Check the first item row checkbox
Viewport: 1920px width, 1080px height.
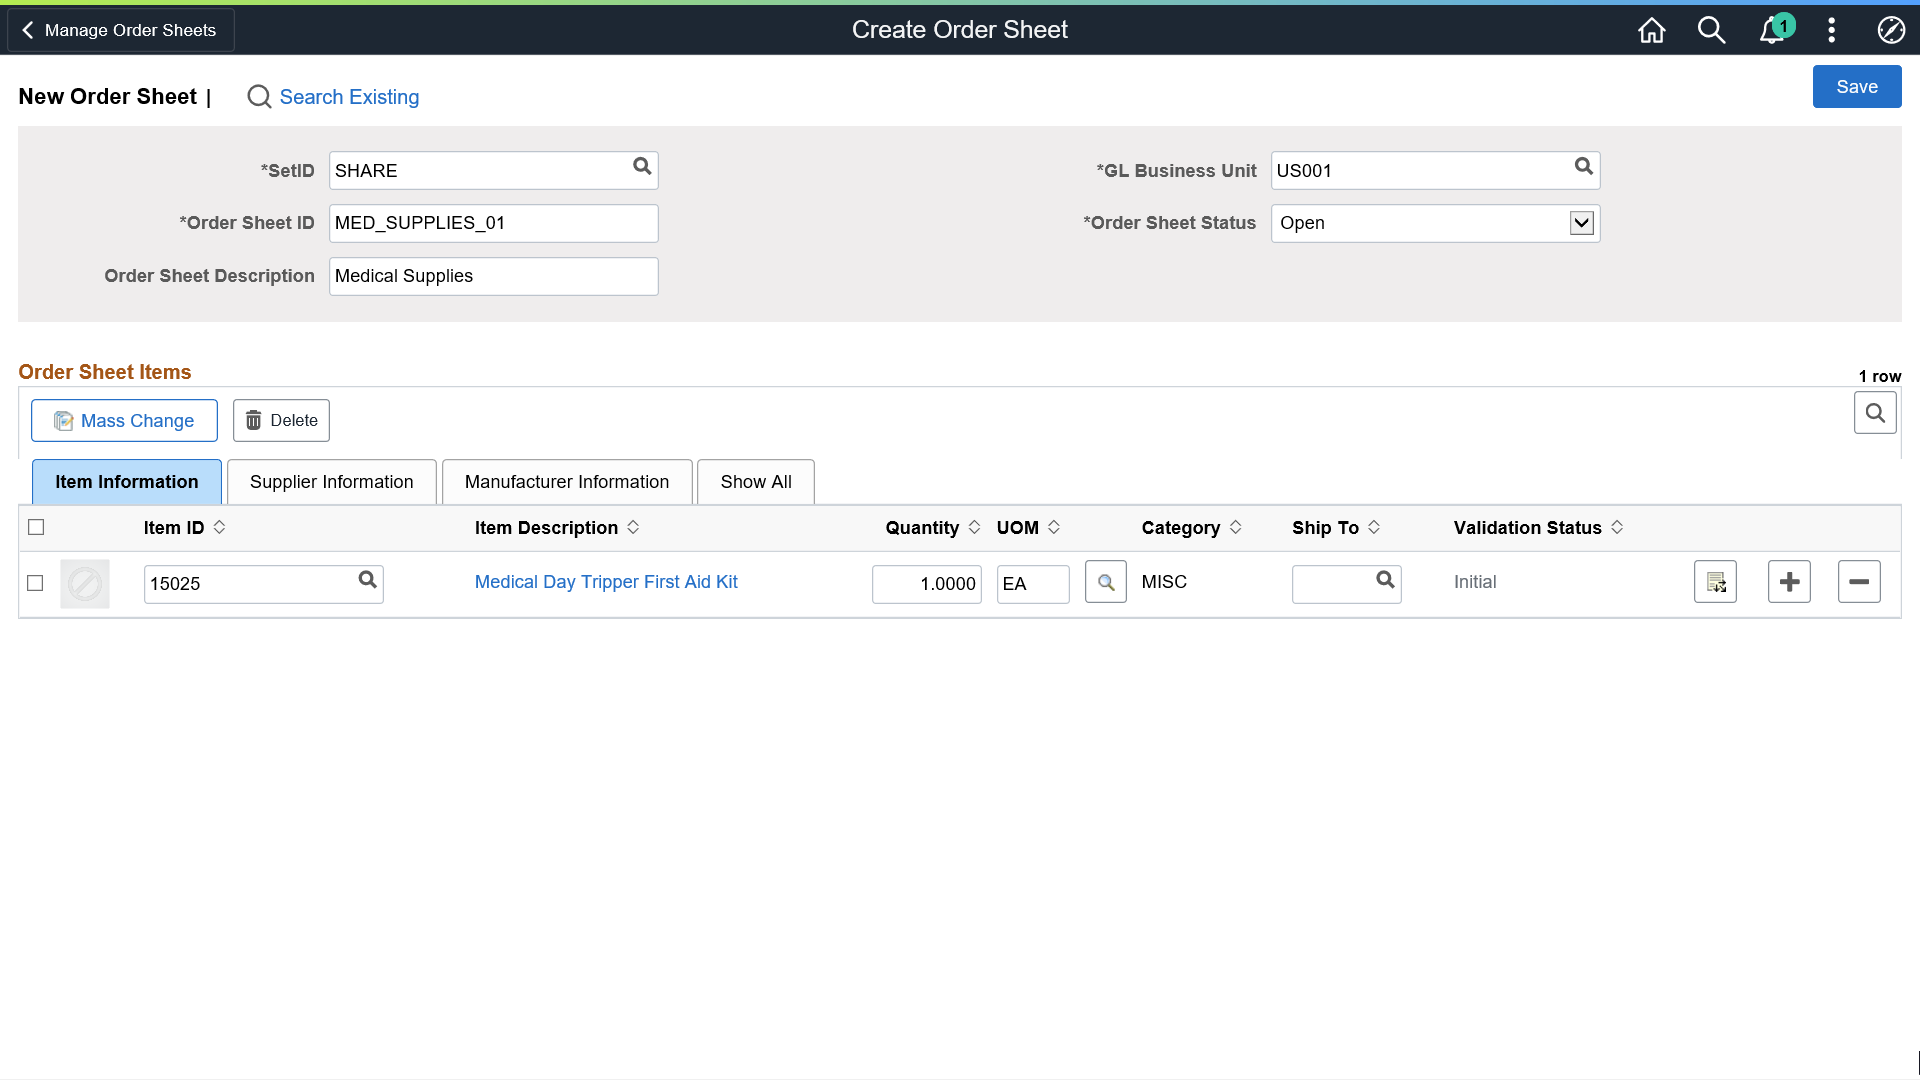click(x=35, y=583)
